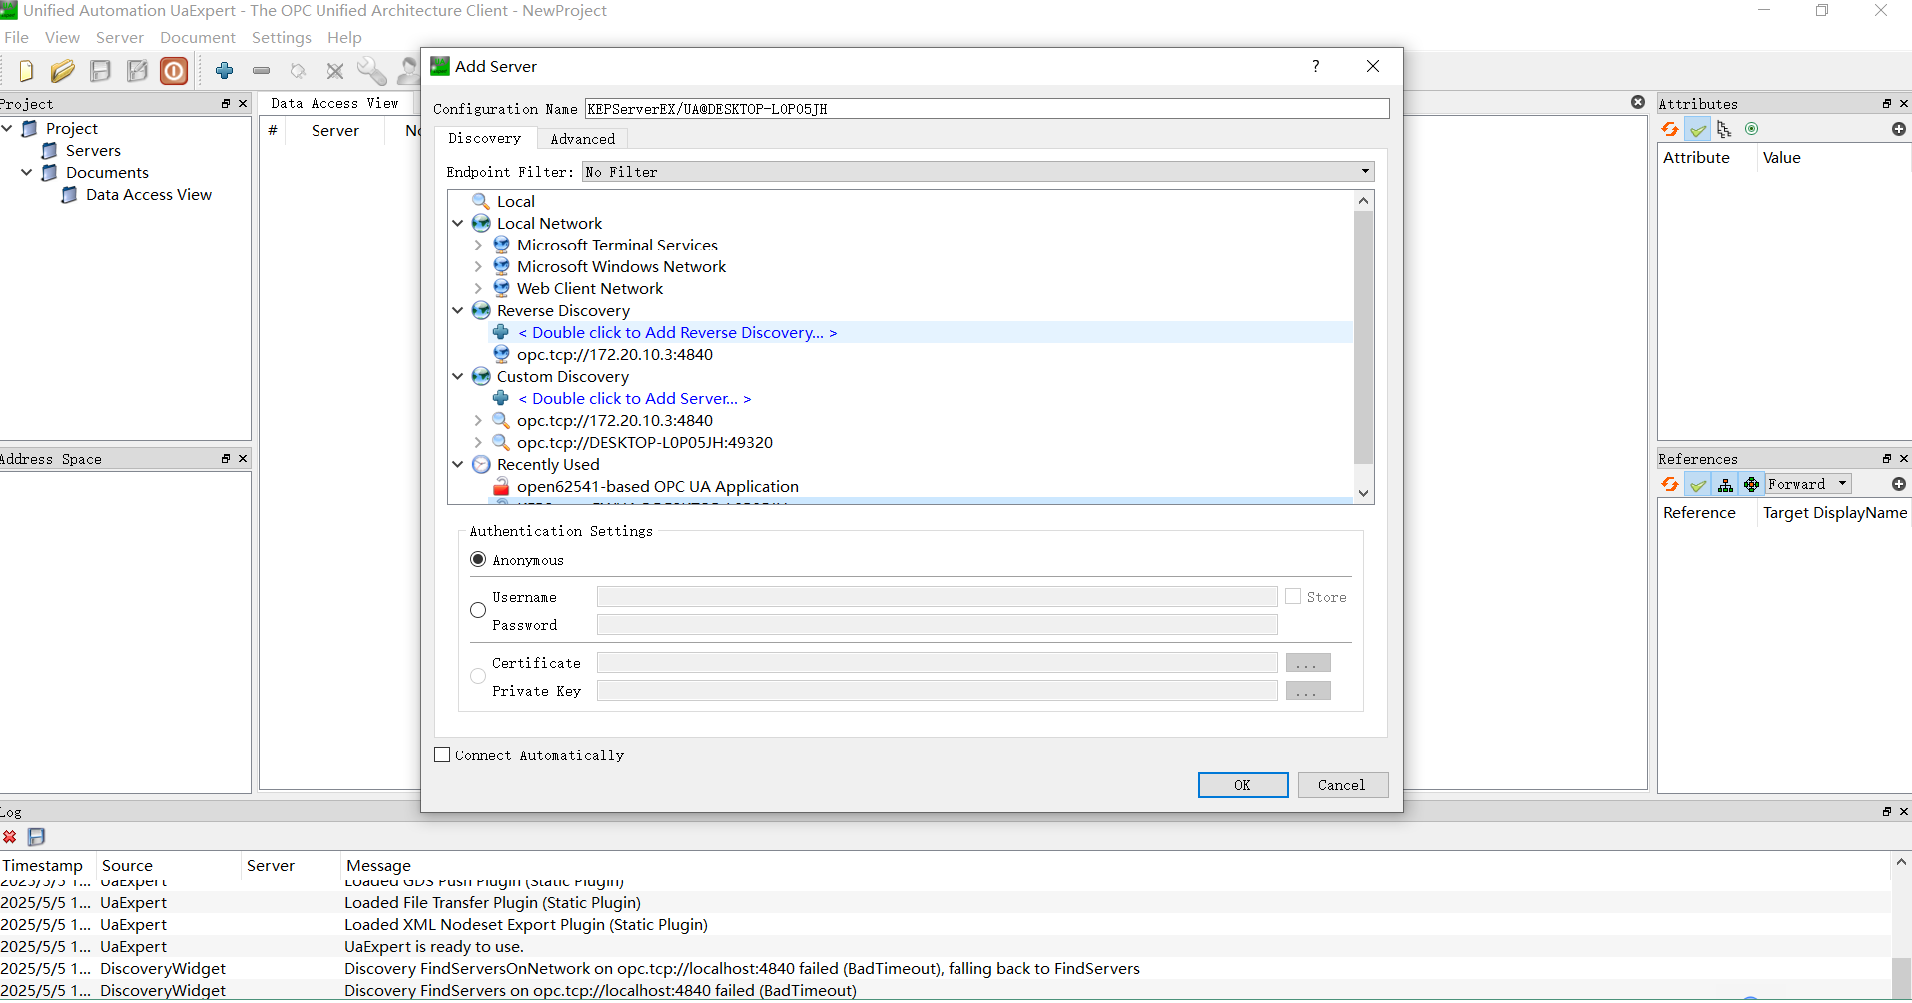This screenshot has height=1003, width=1912.
Task: Float the Project panel with the undock icon
Action: tap(226, 104)
